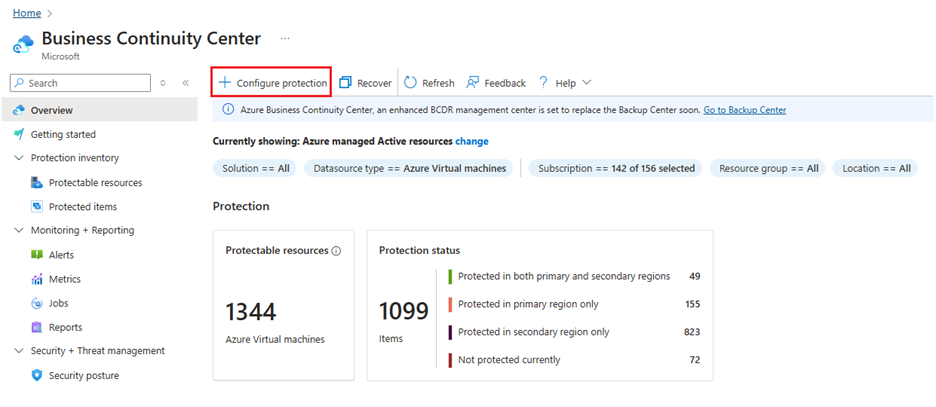Click the Overview cloud icon in sidebar

click(x=19, y=110)
